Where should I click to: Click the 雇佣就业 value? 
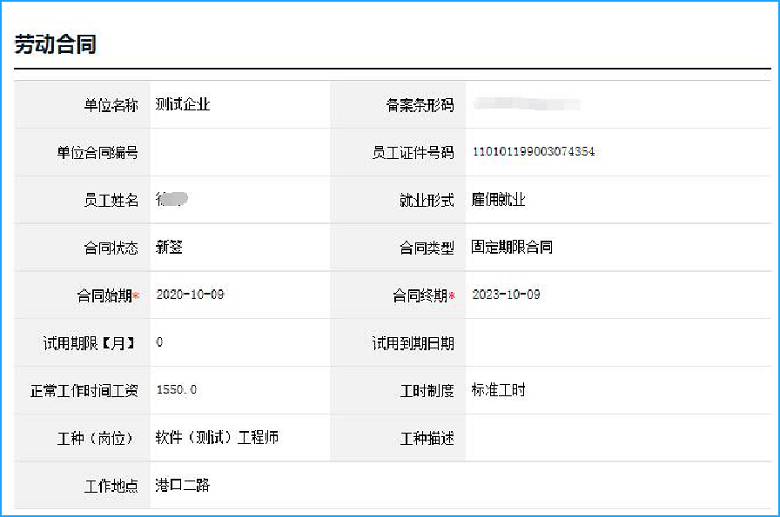pos(498,200)
